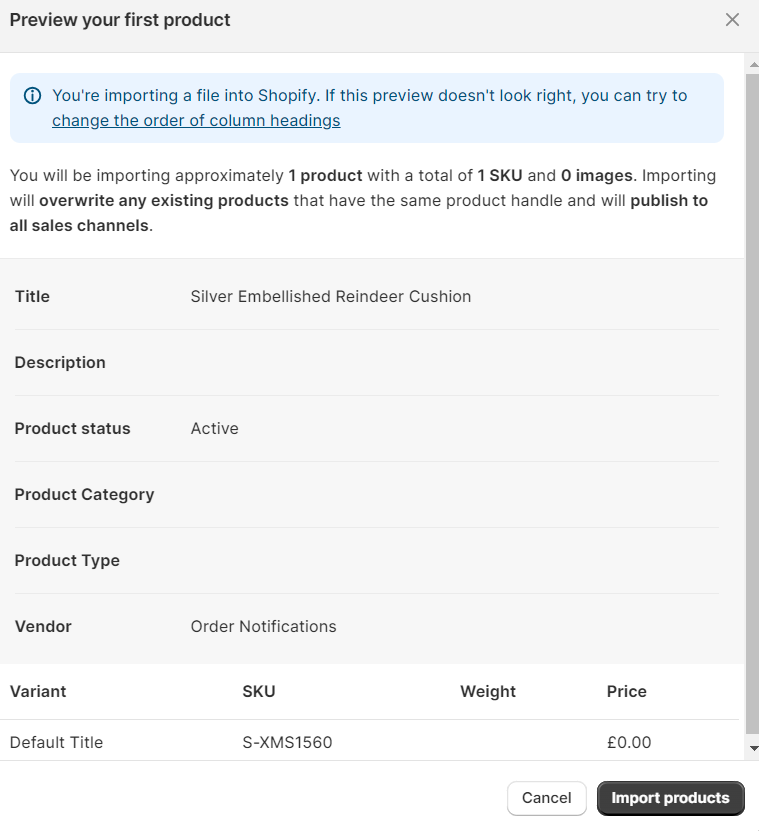Screen dimensions: 759x831
Task: Cancel the product import
Action: (546, 798)
